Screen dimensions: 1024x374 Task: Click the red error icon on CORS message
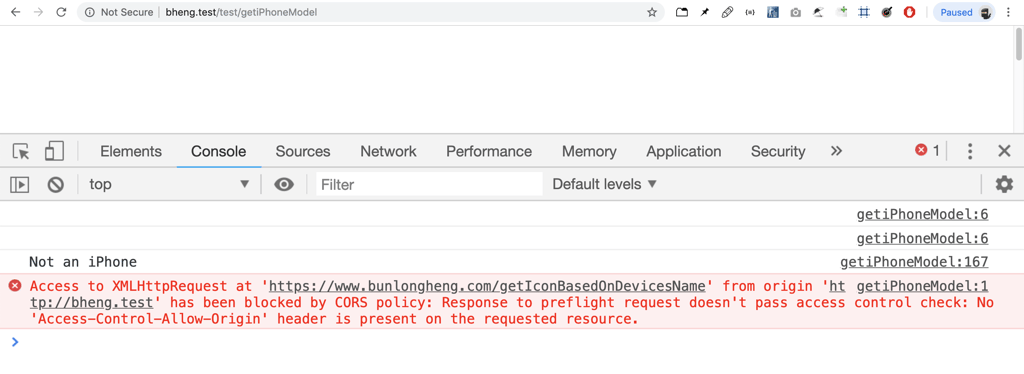(14, 285)
